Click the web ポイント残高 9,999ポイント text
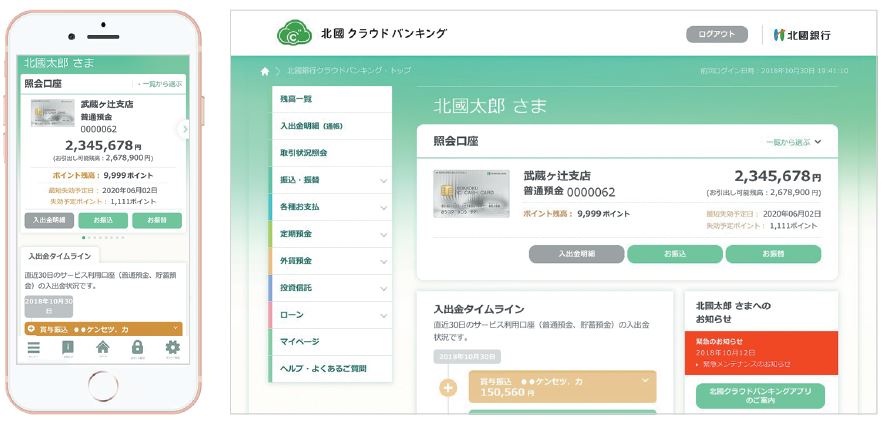 (x=577, y=214)
